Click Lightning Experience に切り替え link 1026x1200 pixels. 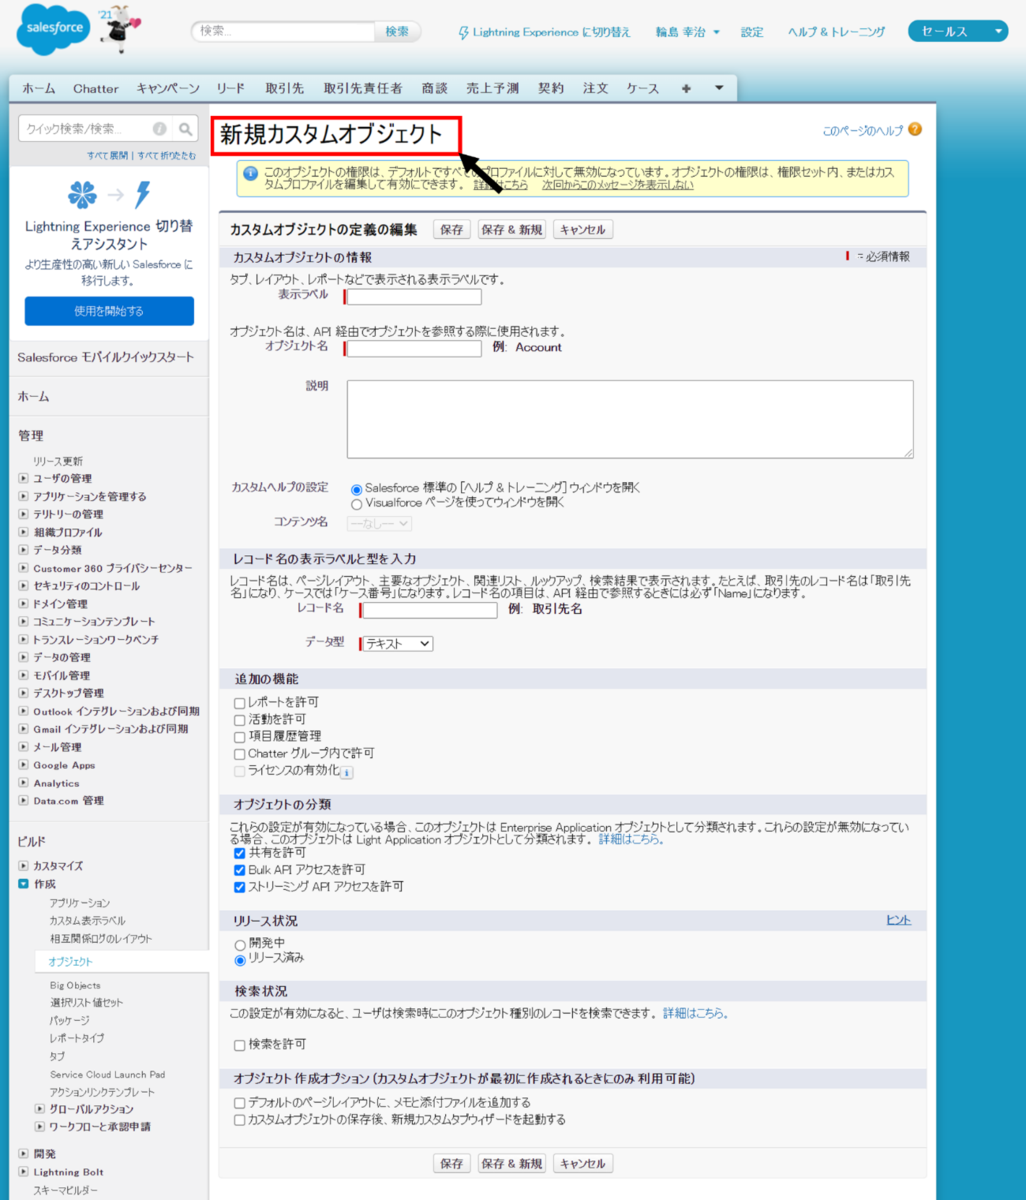tap(552, 32)
